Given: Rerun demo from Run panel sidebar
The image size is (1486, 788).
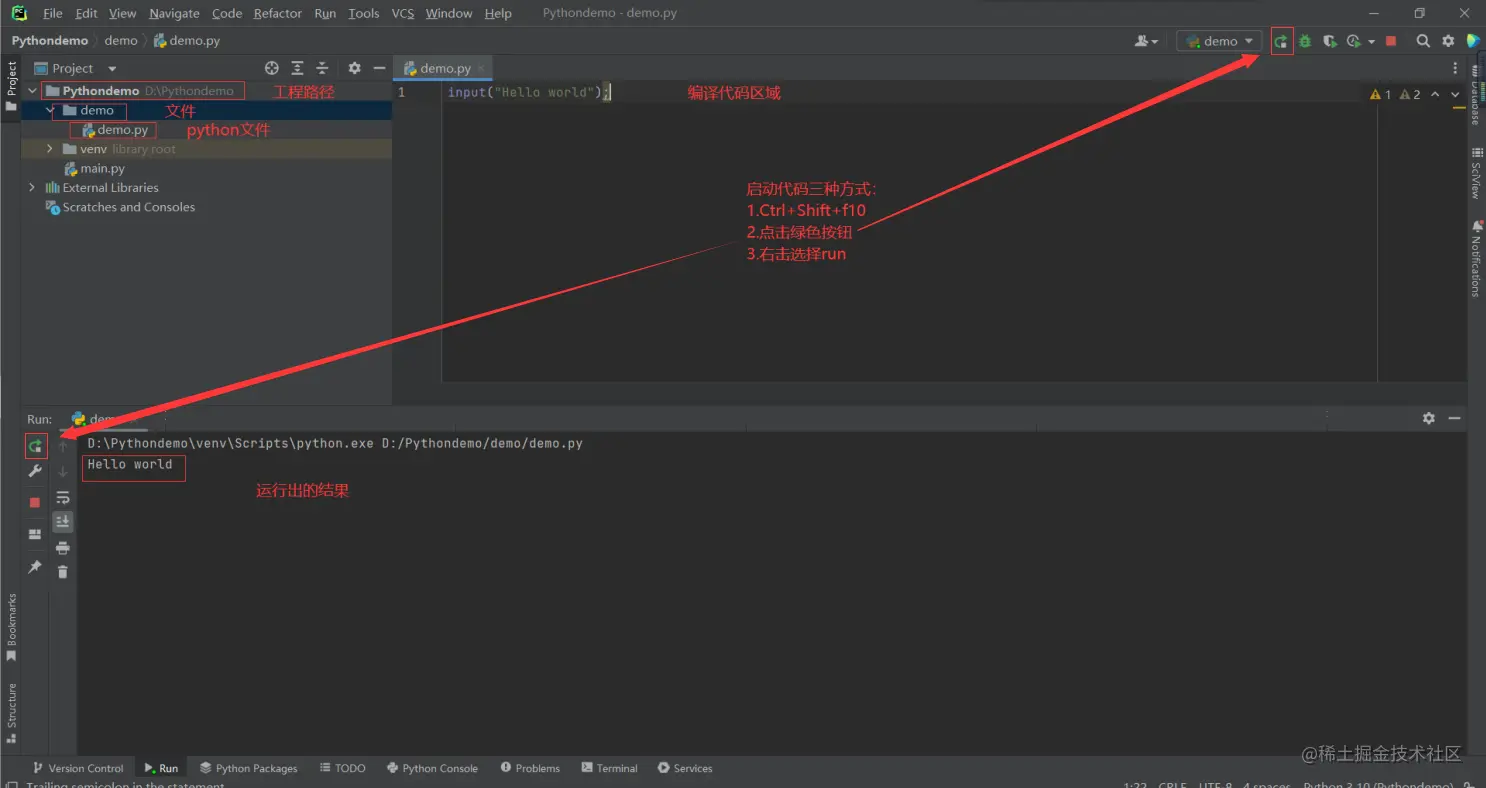Looking at the screenshot, I should (x=35, y=446).
